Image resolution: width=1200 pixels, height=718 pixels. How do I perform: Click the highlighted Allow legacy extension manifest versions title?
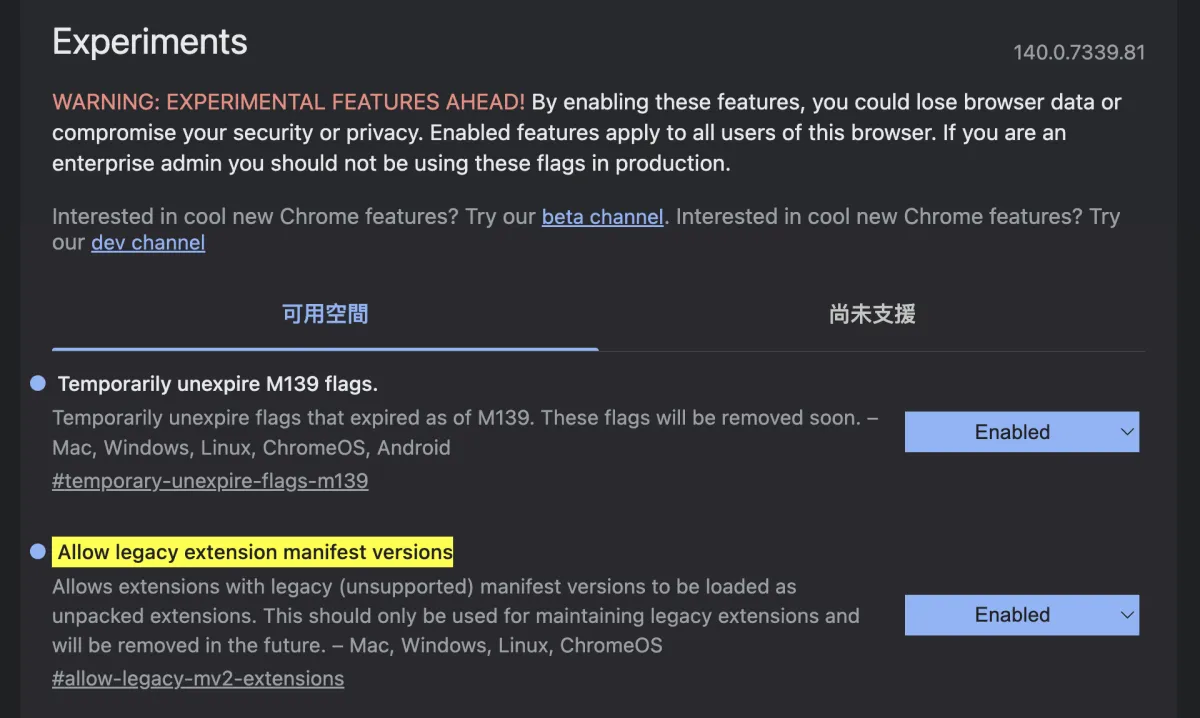pos(255,552)
